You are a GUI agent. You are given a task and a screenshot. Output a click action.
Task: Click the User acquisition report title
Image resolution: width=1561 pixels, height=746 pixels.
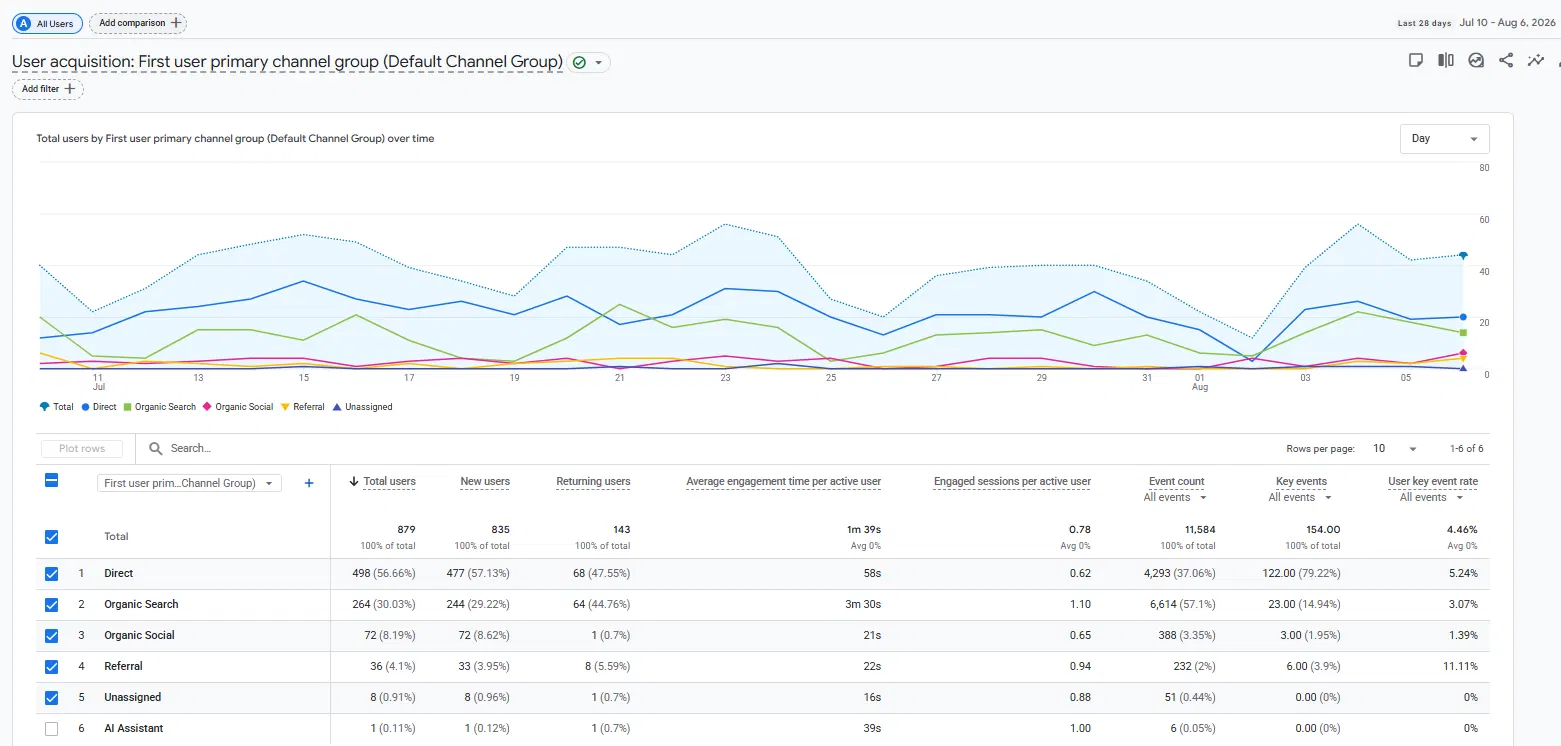coord(287,62)
